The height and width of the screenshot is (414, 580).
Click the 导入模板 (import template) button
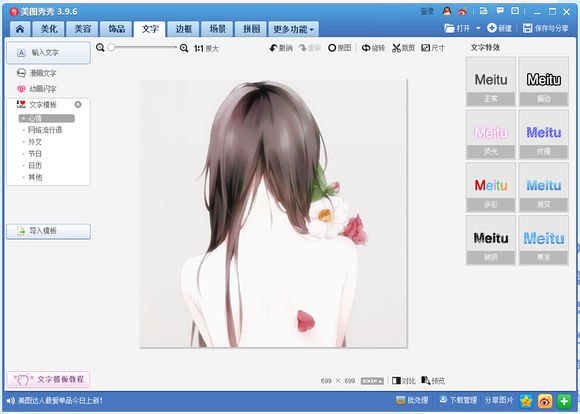pyautogui.click(x=48, y=231)
